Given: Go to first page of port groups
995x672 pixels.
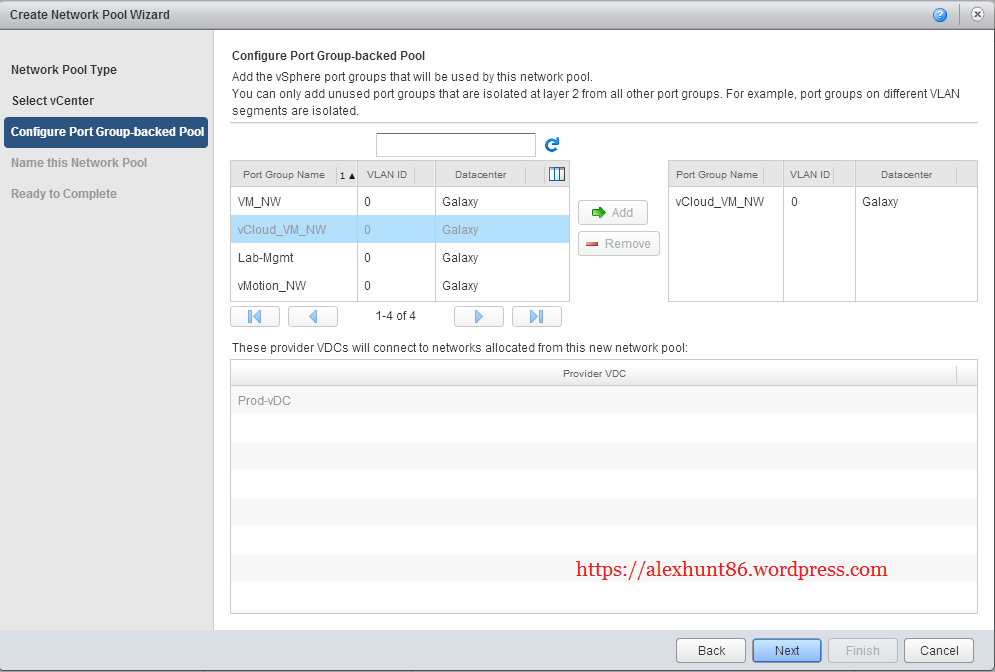Looking at the screenshot, I should (254, 316).
